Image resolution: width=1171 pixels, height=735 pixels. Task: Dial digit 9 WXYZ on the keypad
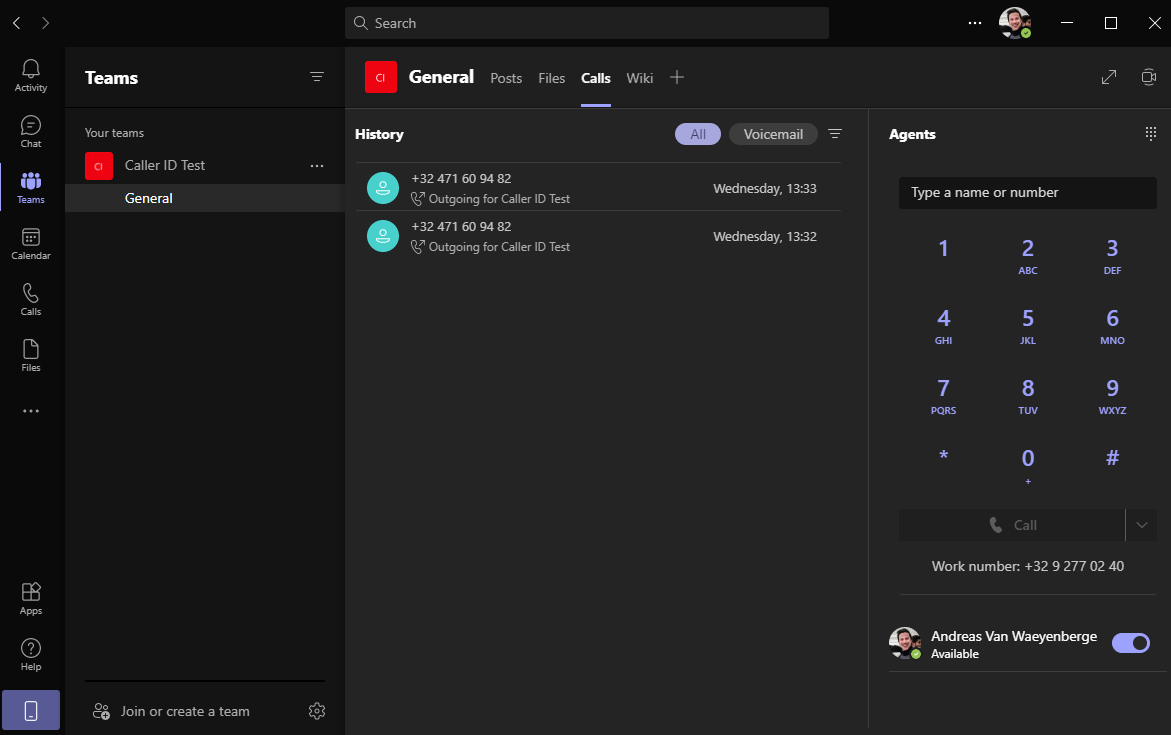tap(1112, 396)
